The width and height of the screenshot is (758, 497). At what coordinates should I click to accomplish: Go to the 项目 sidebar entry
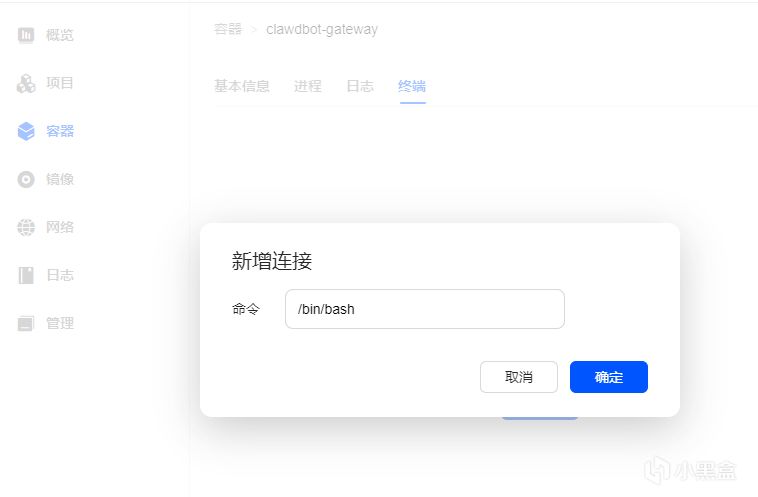click(60, 83)
